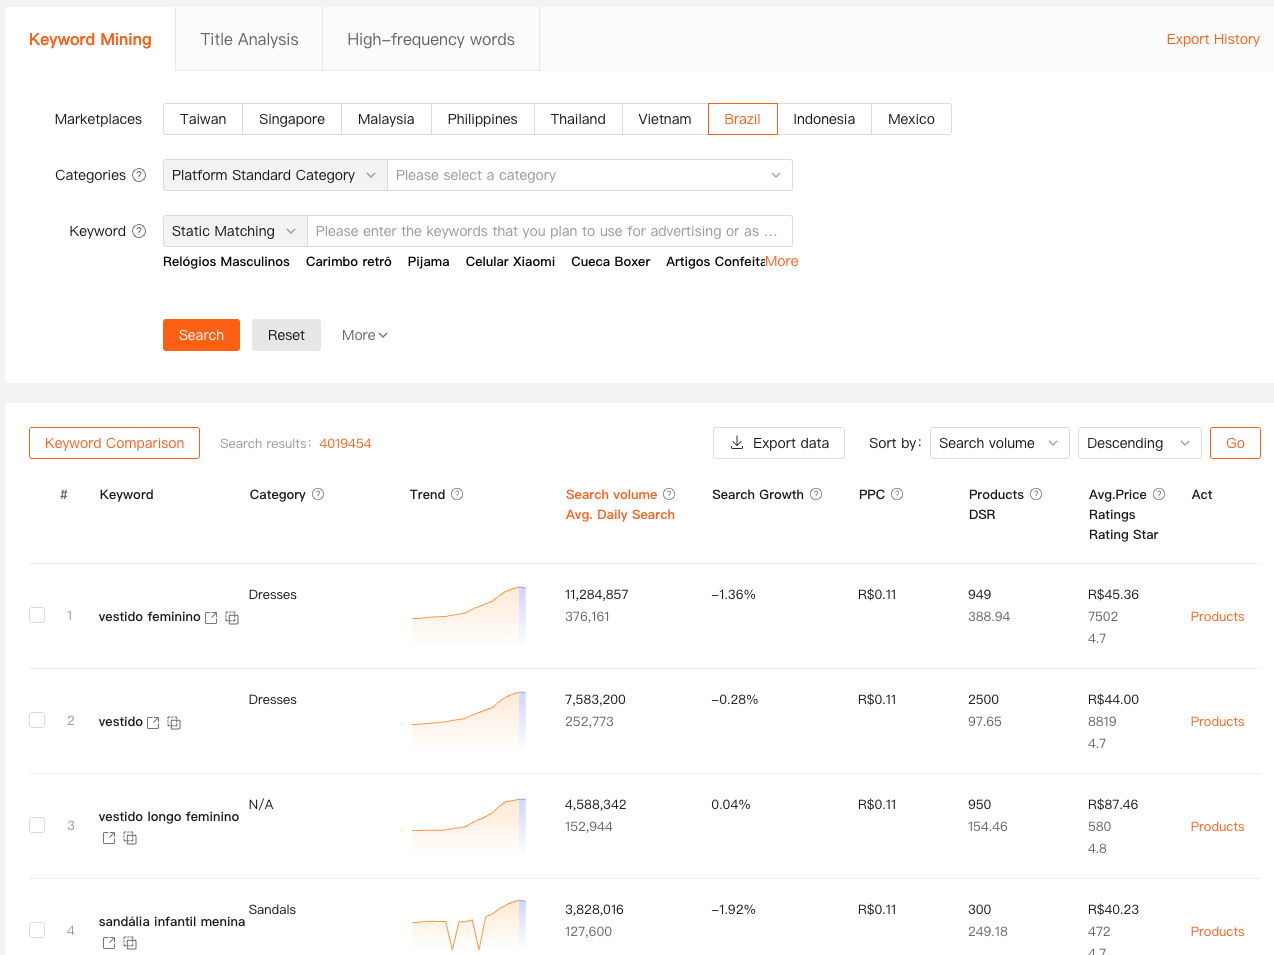Click help icon beside Search Growth header
Viewport: 1274px width, 955px height.
point(816,494)
